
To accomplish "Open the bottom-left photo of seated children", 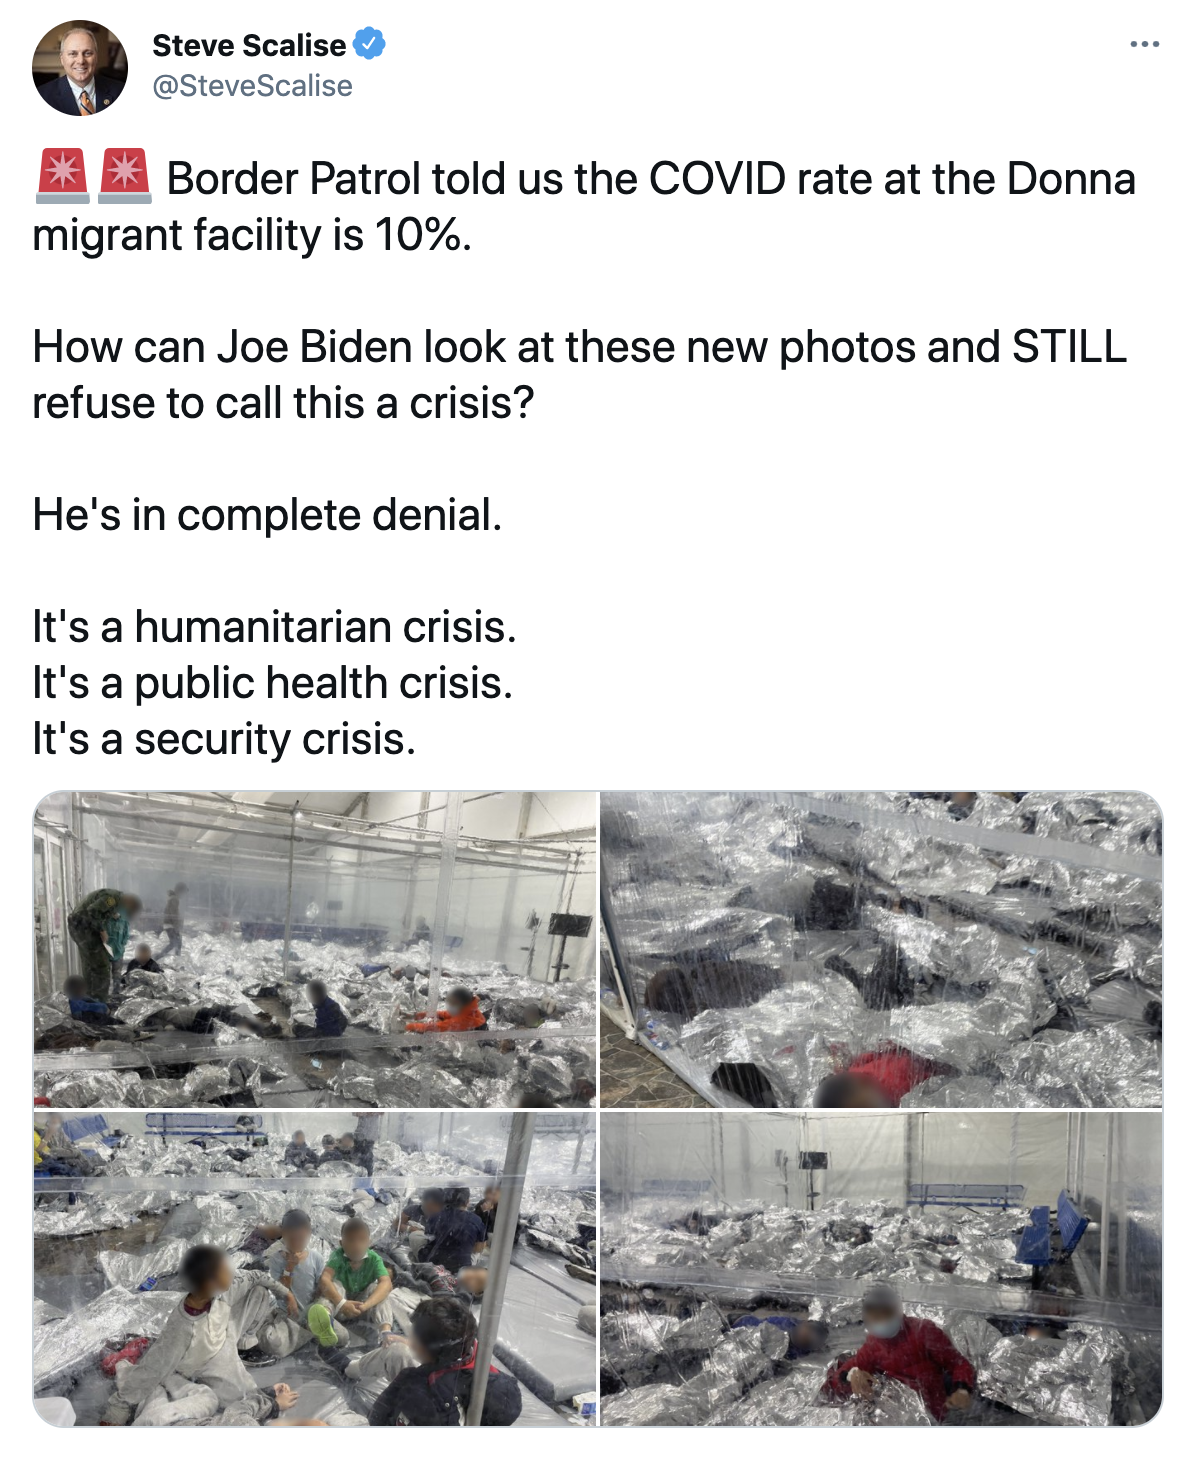I will click(315, 1268).
